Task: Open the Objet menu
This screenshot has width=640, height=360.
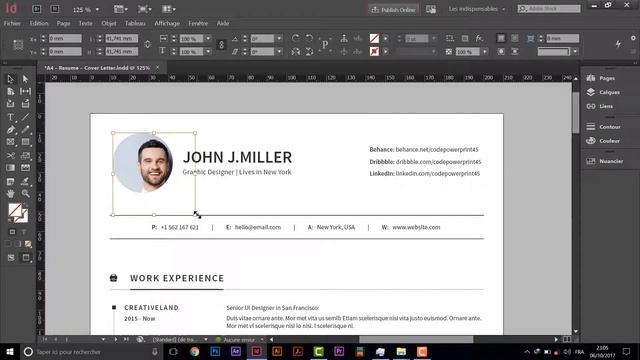Action: tap(109, 23)
